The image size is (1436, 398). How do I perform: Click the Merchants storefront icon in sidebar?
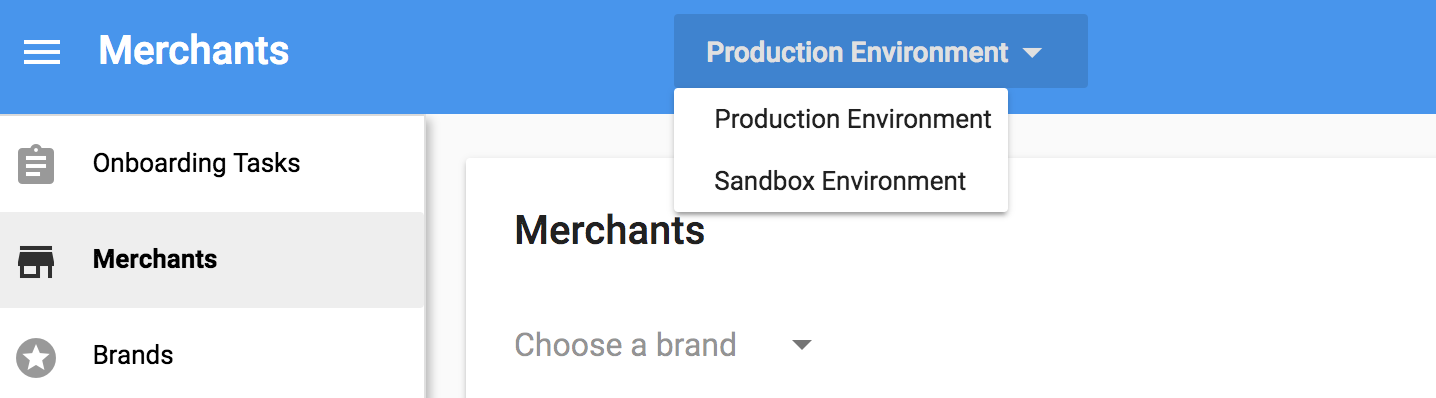click(37, 260)
